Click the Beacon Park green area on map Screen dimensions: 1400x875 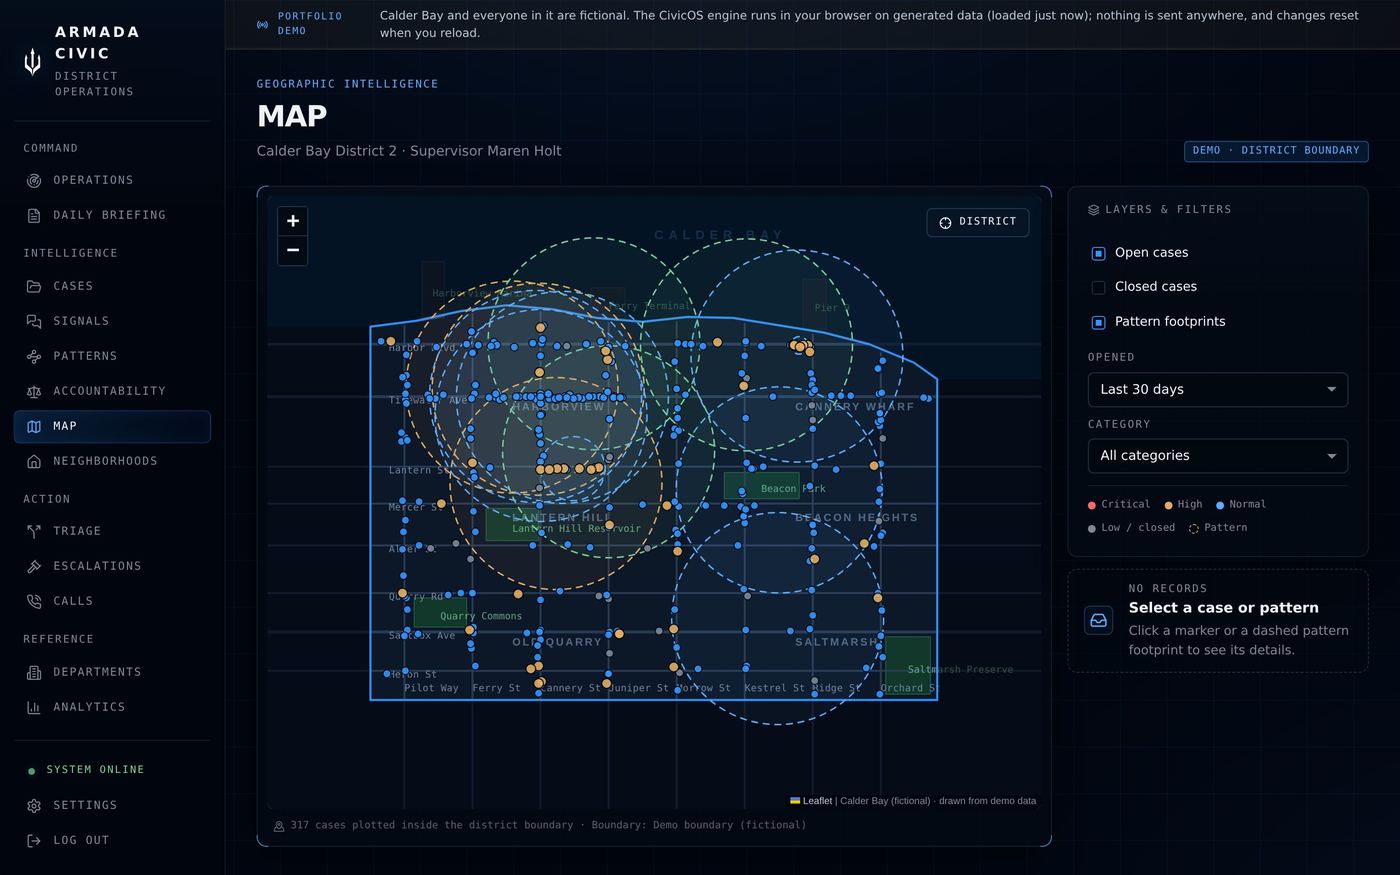[761, 486]
